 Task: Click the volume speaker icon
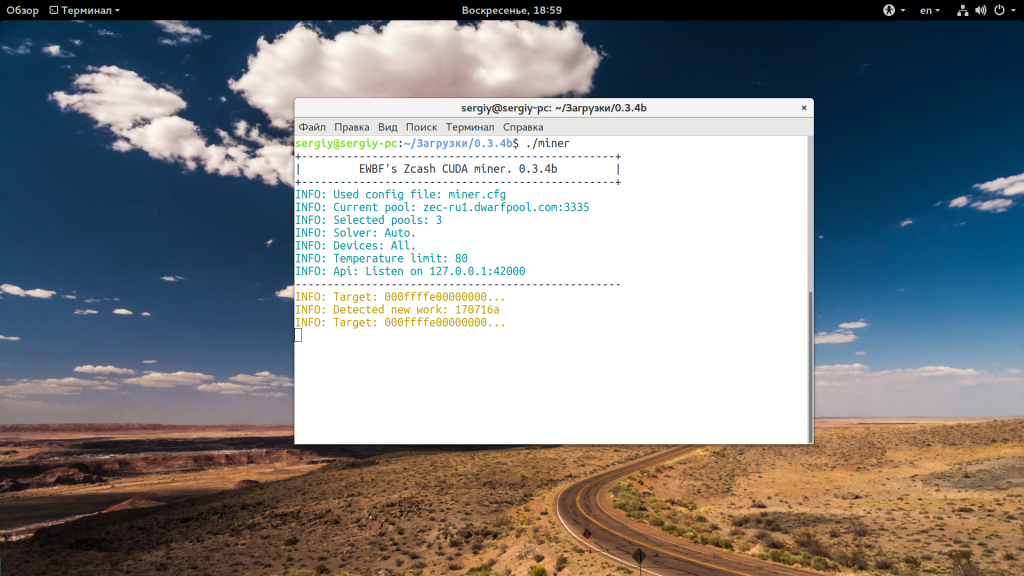pos(980,10)
